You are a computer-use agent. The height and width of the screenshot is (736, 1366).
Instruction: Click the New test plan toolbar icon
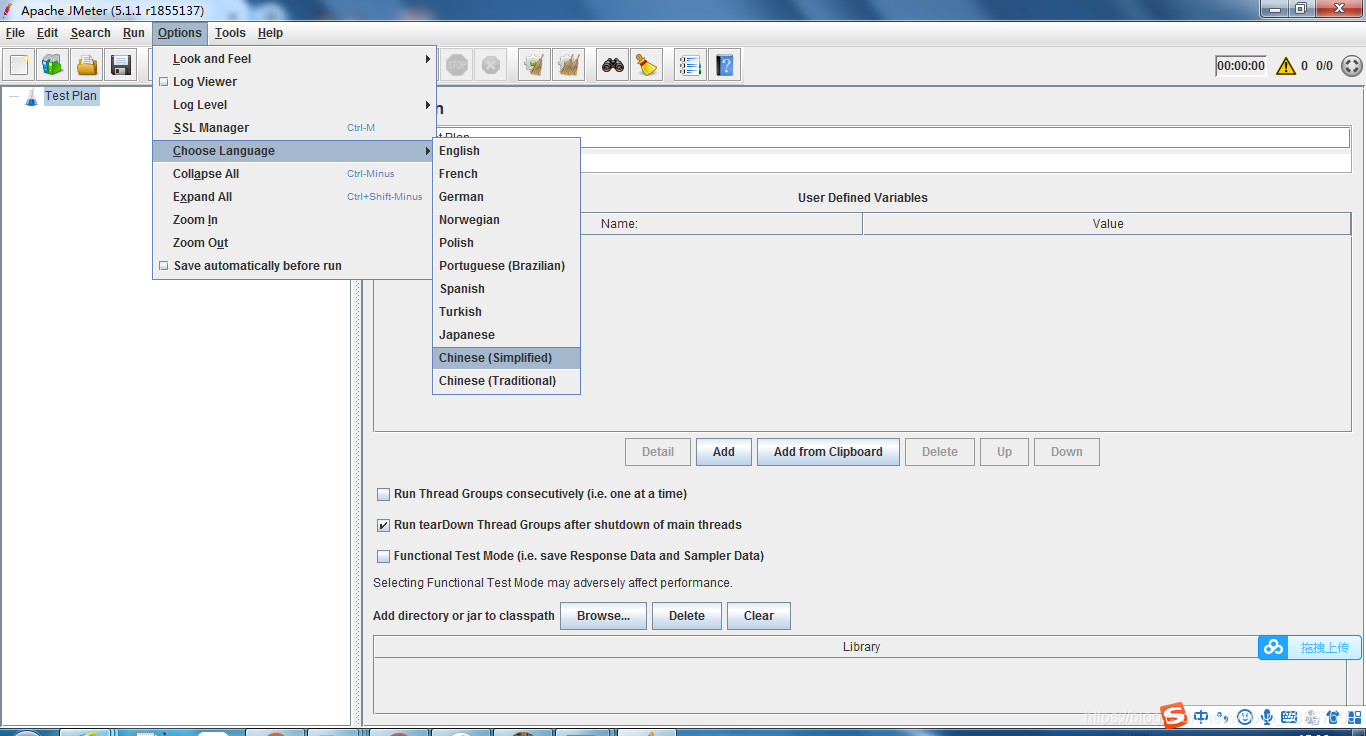click(19, 66)
